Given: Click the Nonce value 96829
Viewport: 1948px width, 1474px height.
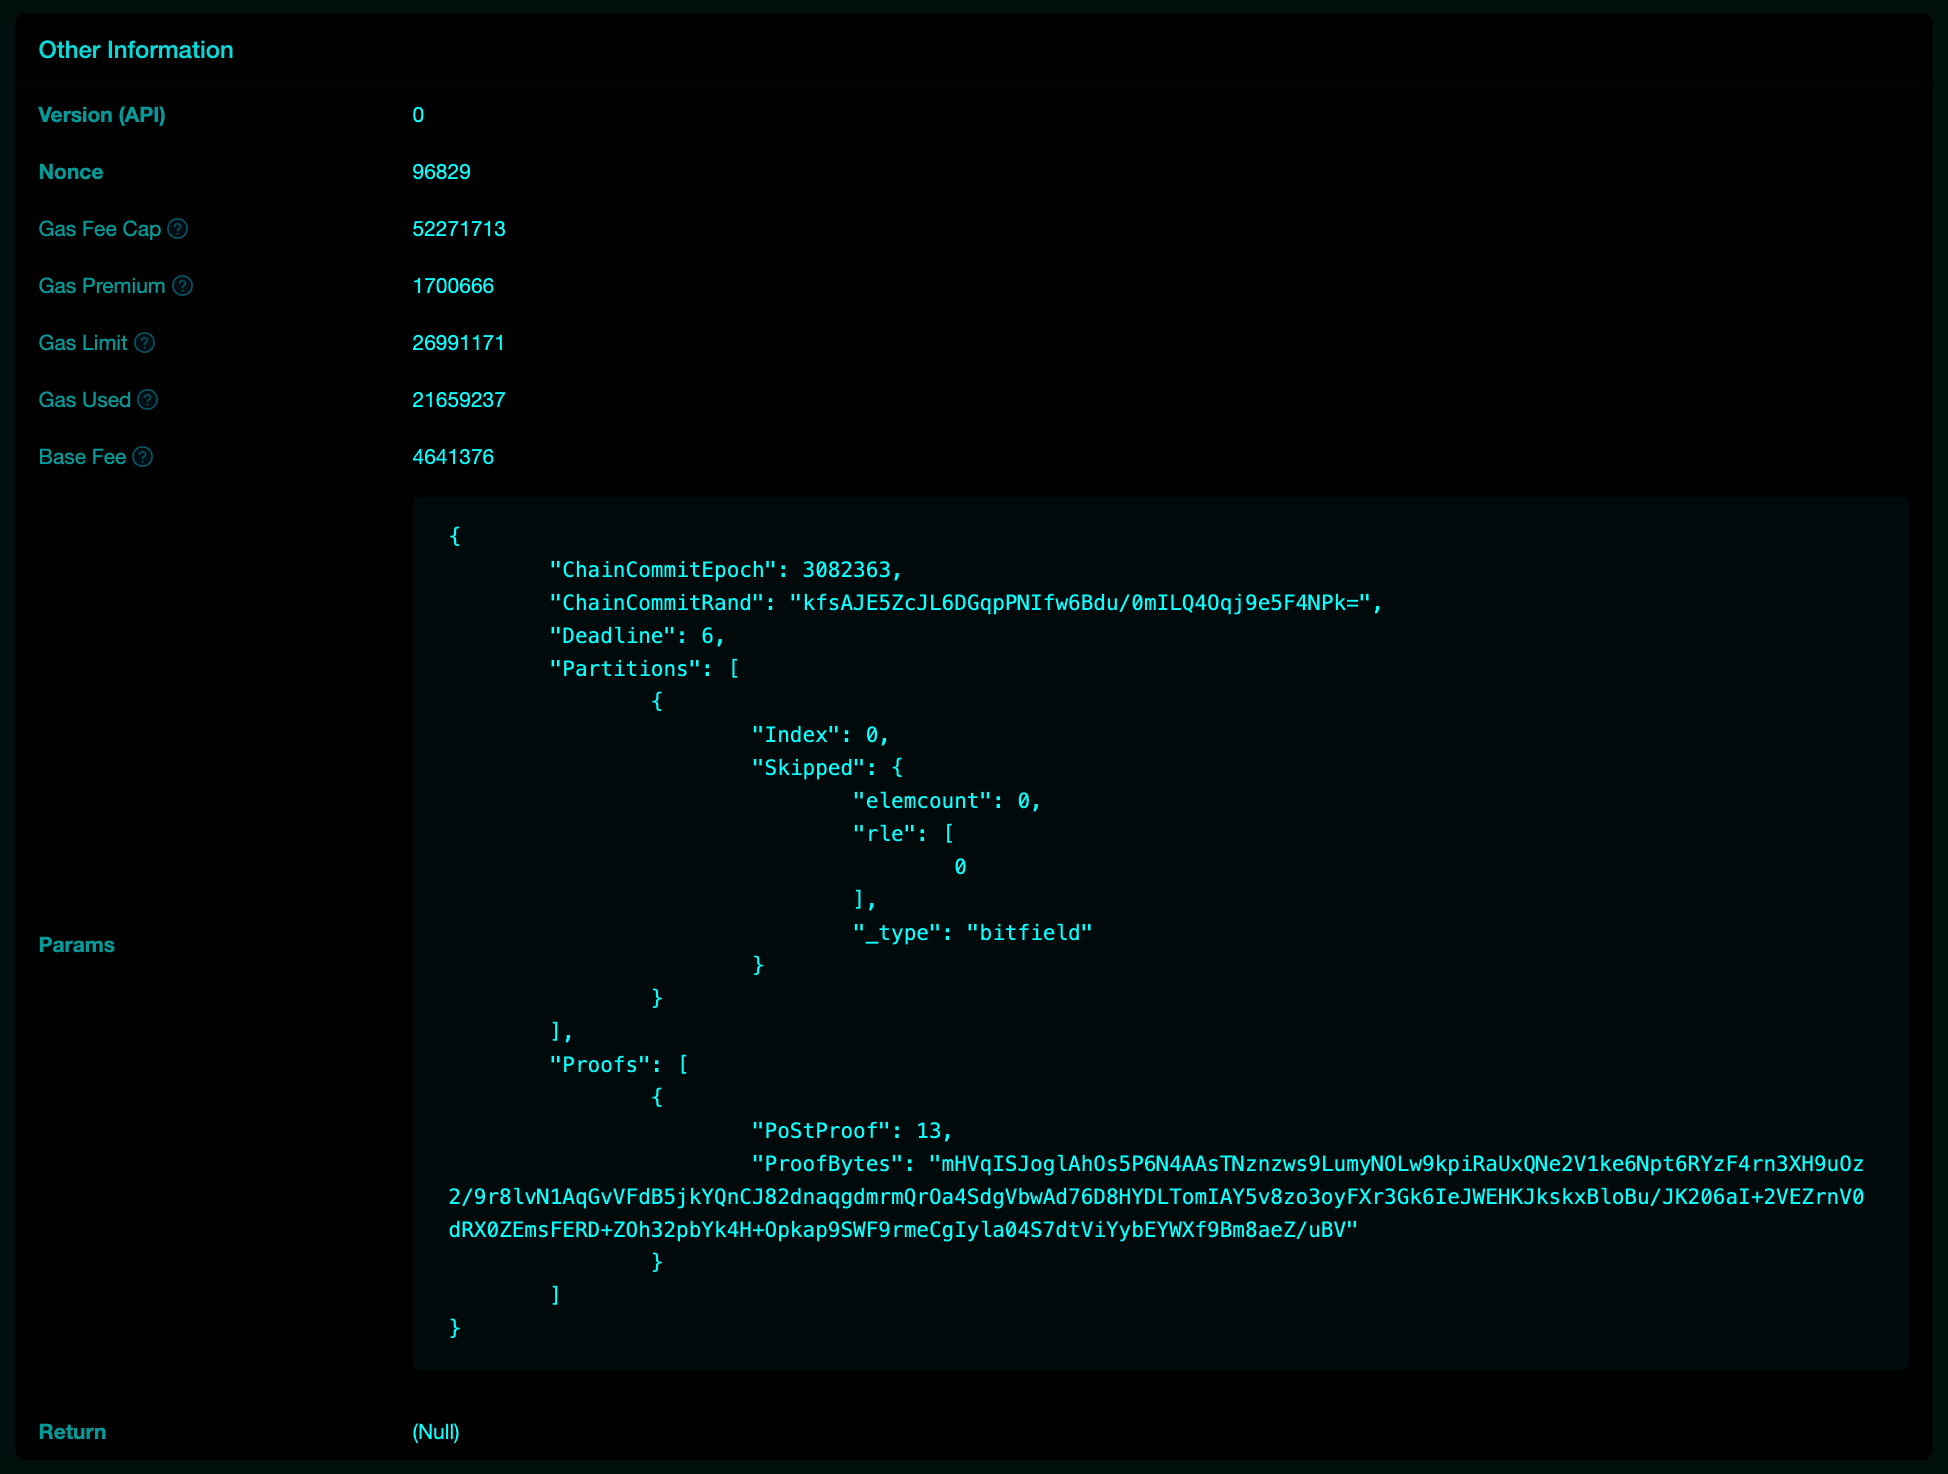Looking at the screenshot, I should pyautogui.click(x=441, y=172).
